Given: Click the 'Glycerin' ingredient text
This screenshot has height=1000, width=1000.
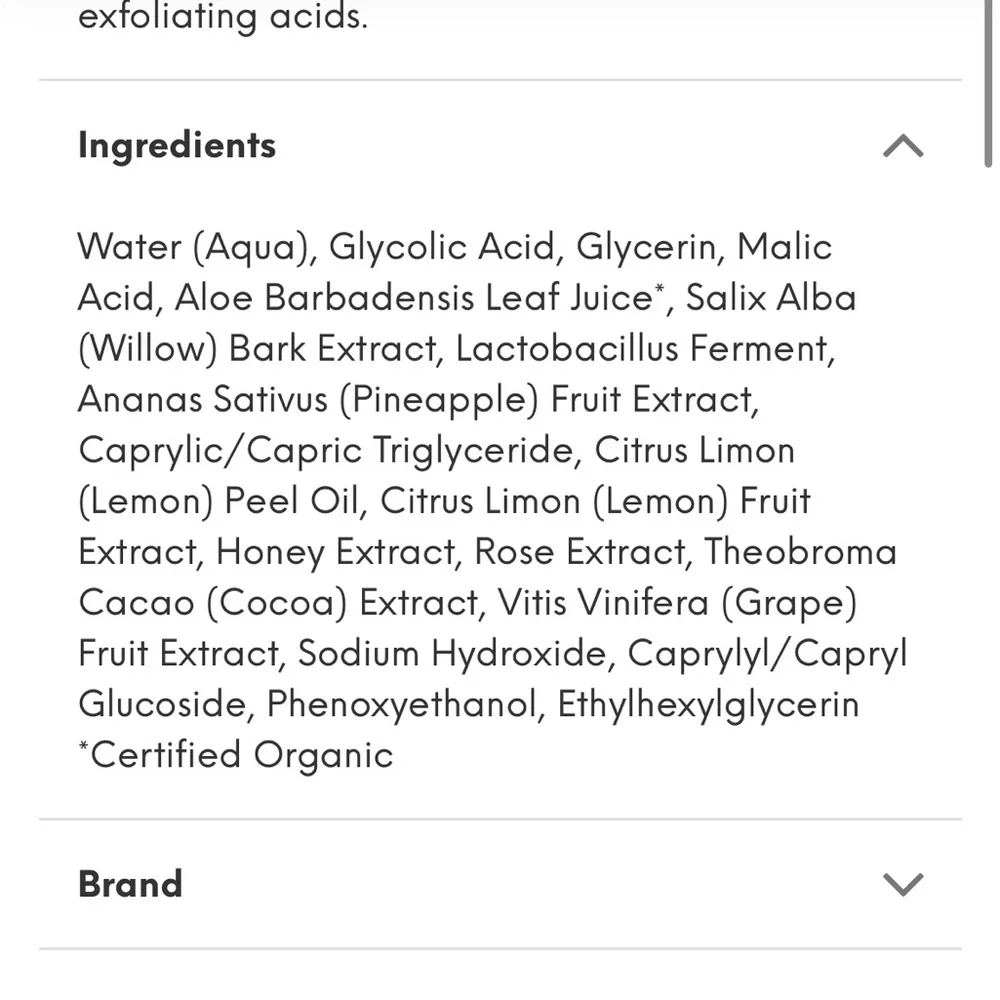Looking at the screenshot, I should (648, 247).
